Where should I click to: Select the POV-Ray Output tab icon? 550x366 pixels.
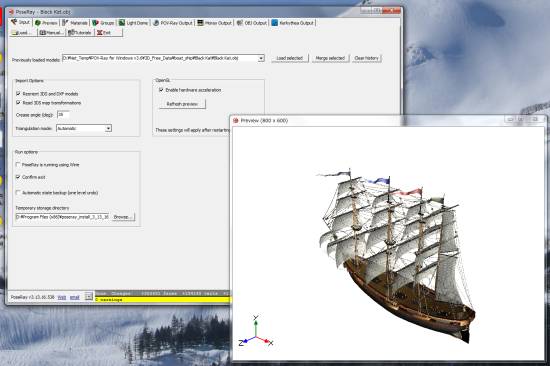coord(156,23)
